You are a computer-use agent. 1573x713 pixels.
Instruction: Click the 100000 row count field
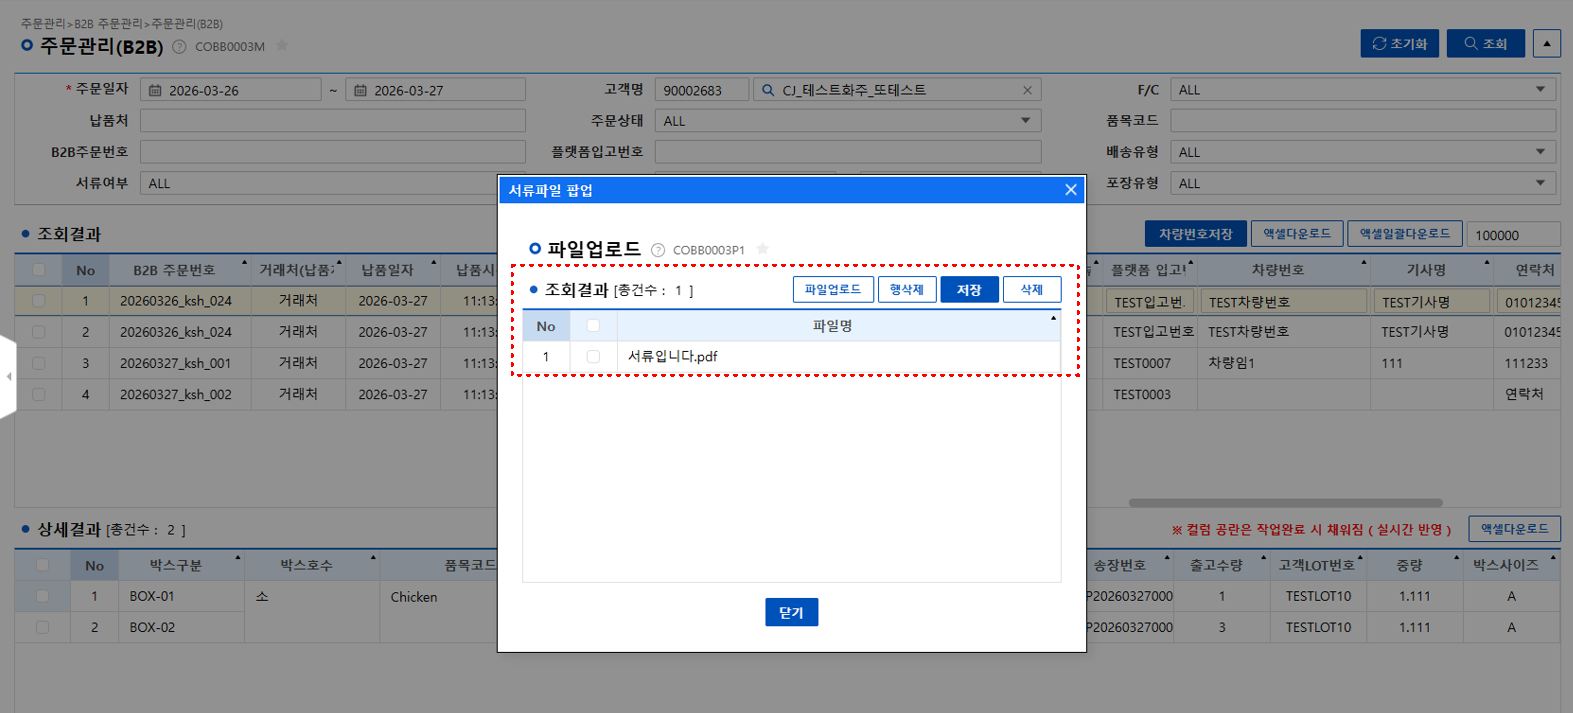[1514, 235]
